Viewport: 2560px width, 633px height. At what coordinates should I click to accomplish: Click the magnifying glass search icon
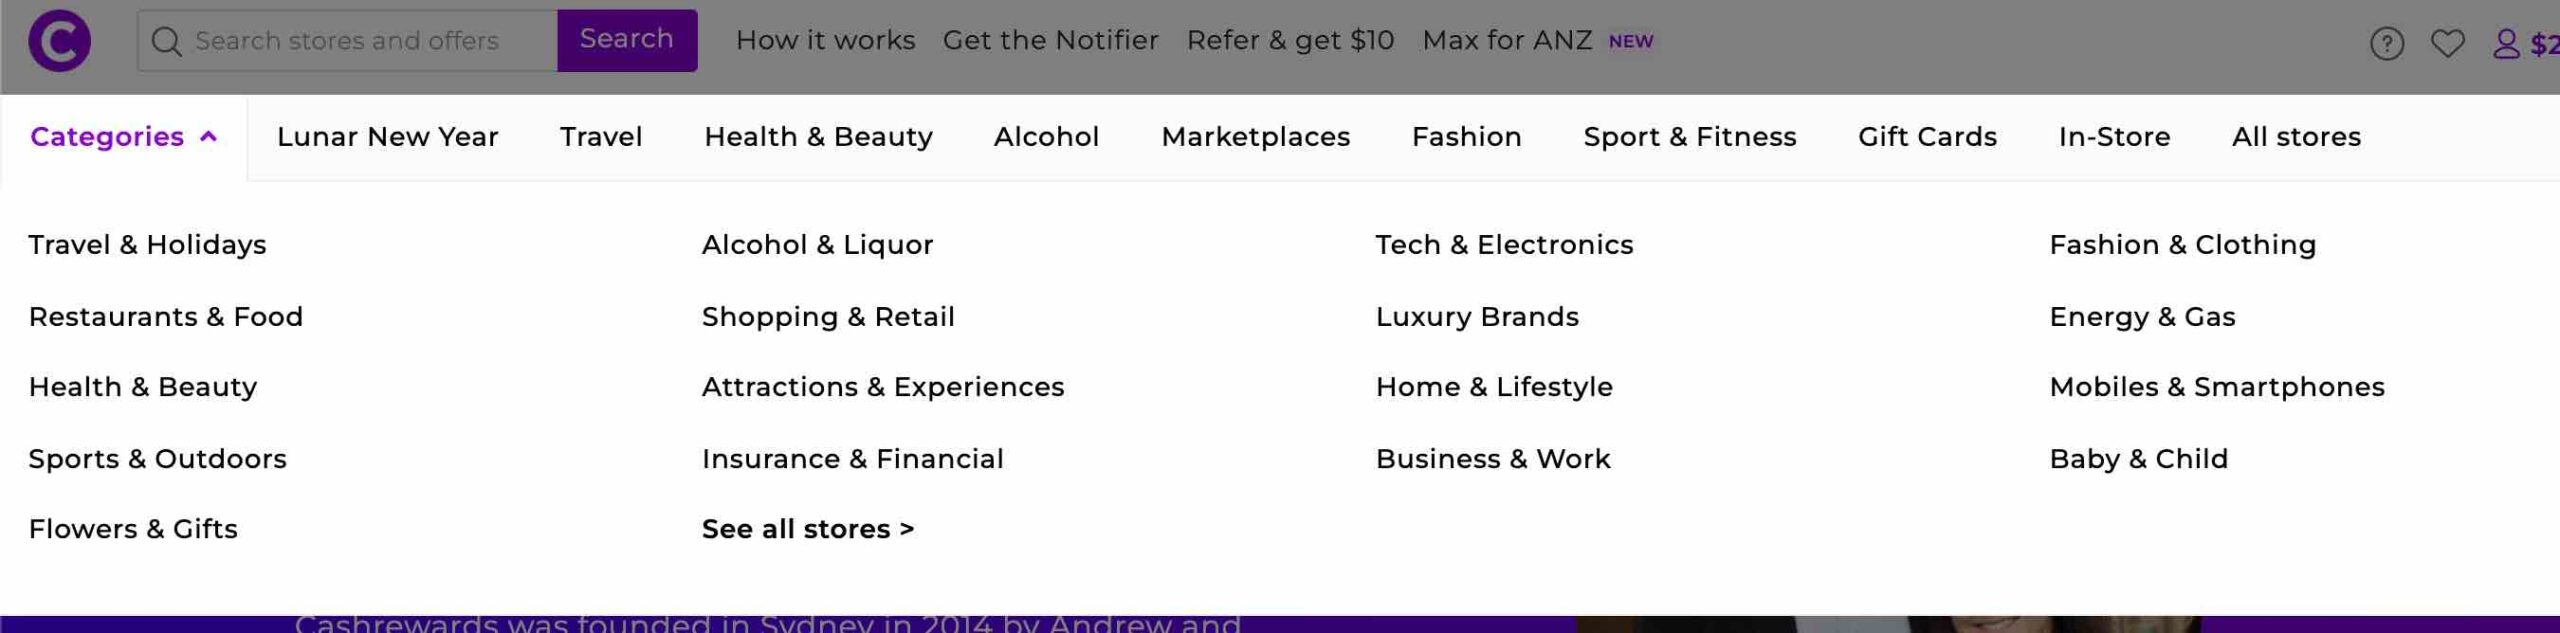tap(166, 41)
